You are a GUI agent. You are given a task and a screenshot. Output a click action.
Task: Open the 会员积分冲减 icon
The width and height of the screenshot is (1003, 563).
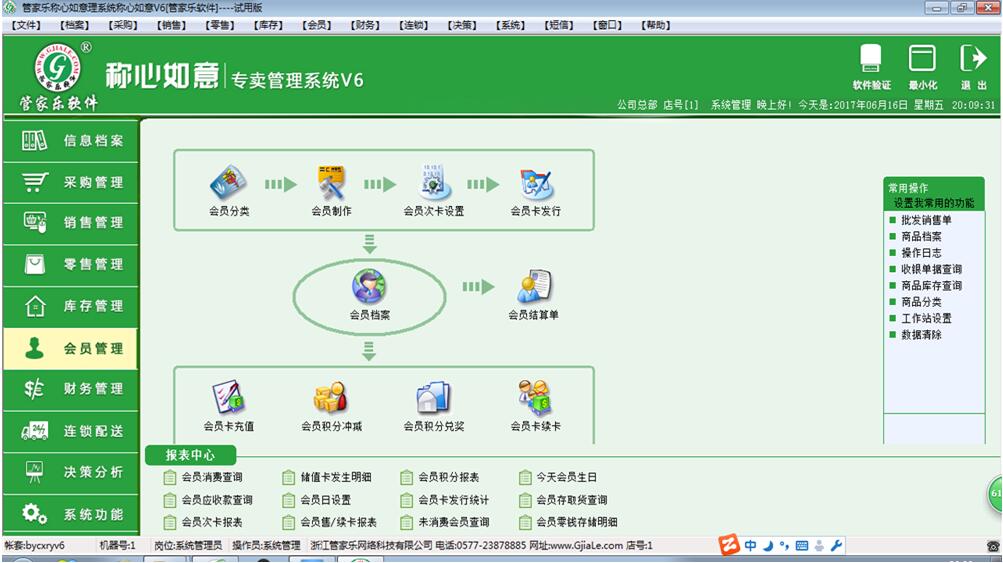[x=331, y=398]
